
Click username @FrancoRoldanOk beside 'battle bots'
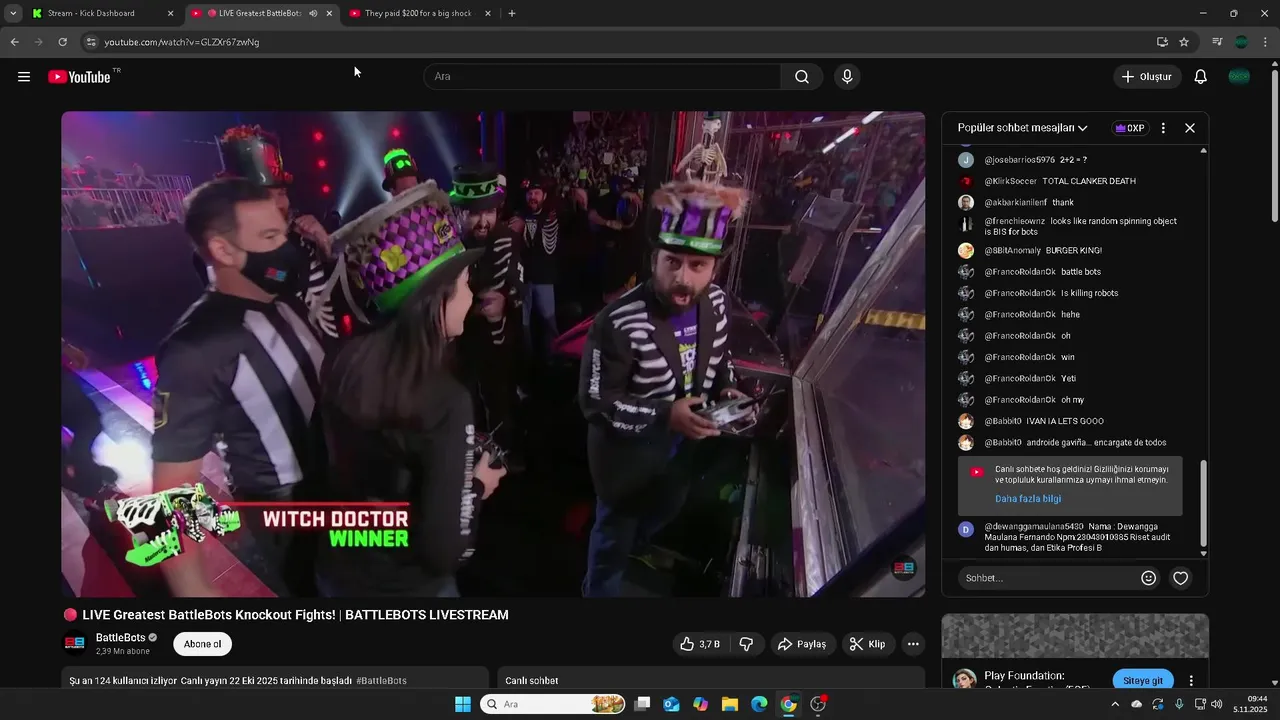point(1020,272)
